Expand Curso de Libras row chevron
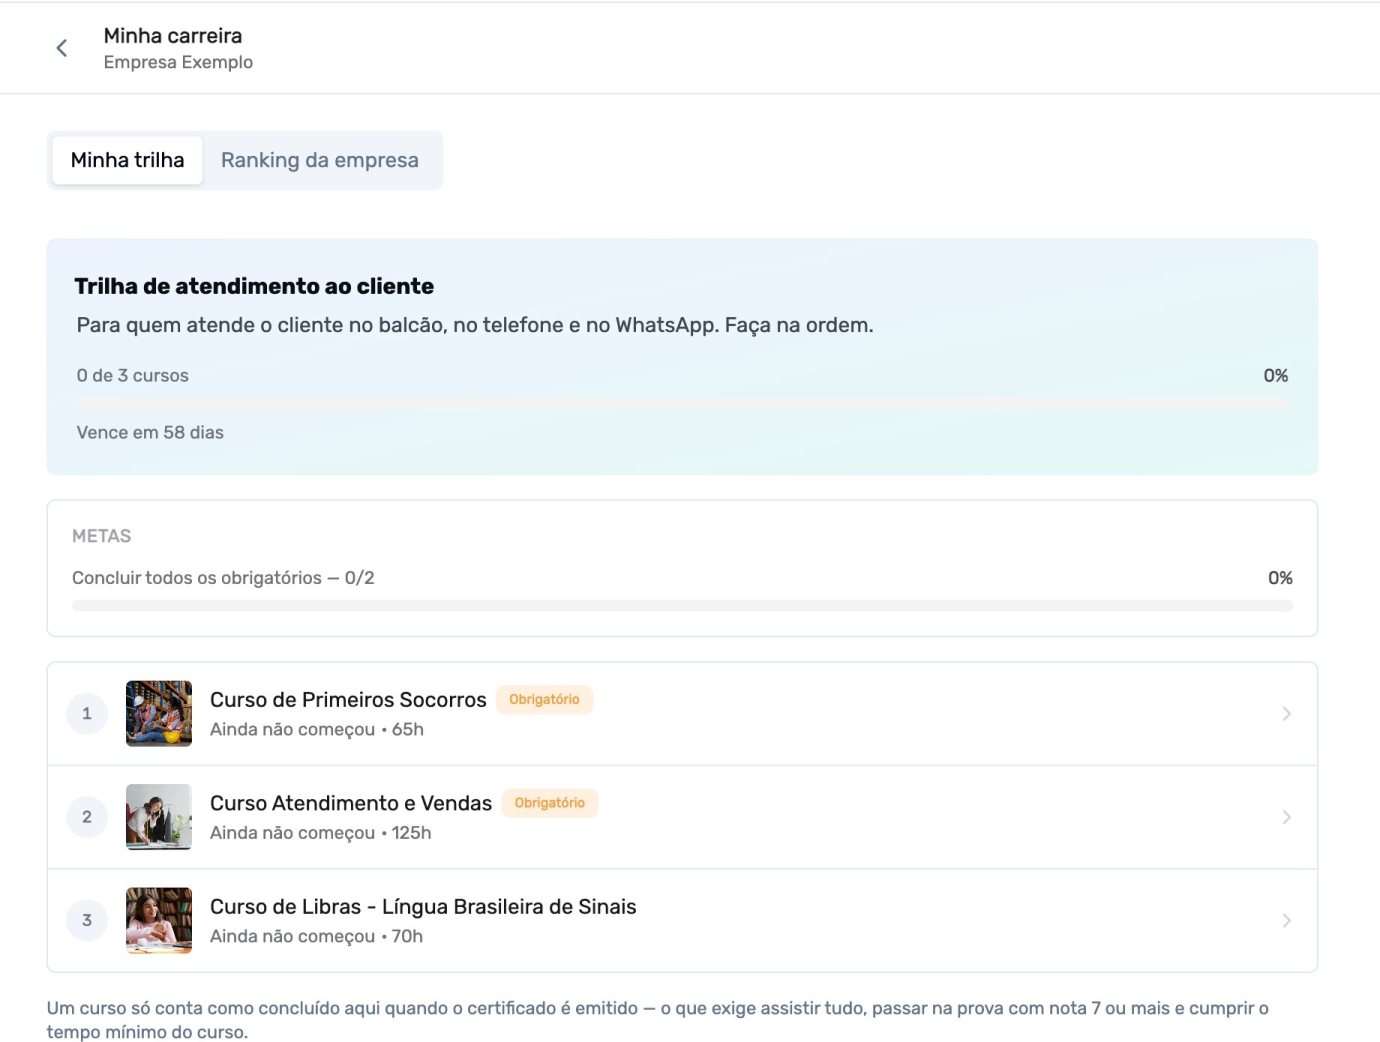Image resolution: width=1380 pixels, height=1042 pixels. (x=1287, y=920)
